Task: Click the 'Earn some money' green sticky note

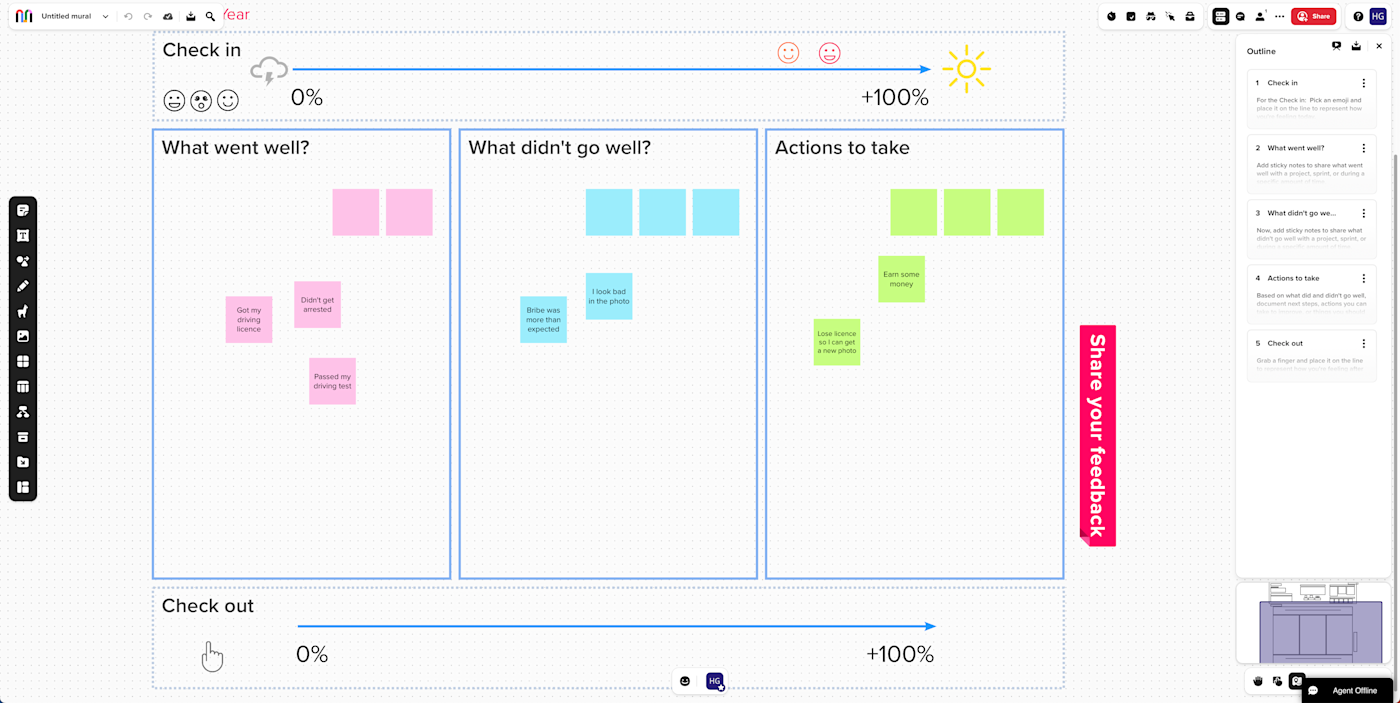Action: (901, 279)
